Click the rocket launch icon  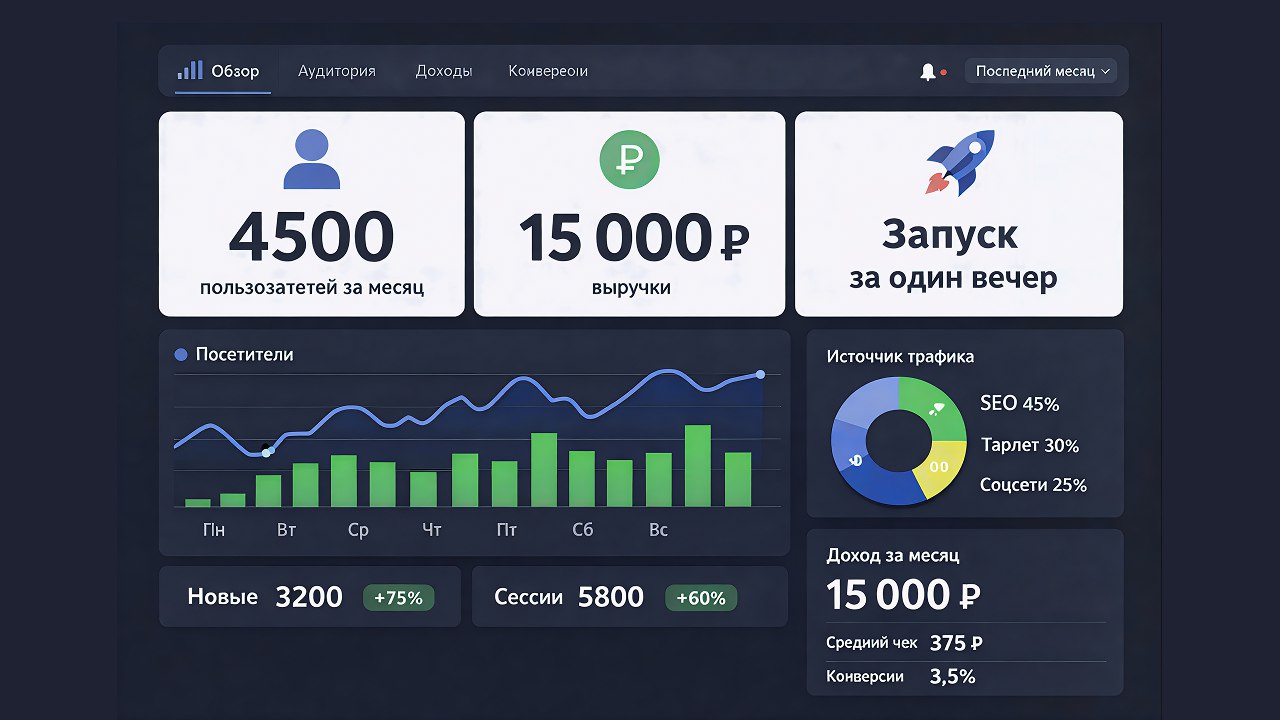[958, 162]
